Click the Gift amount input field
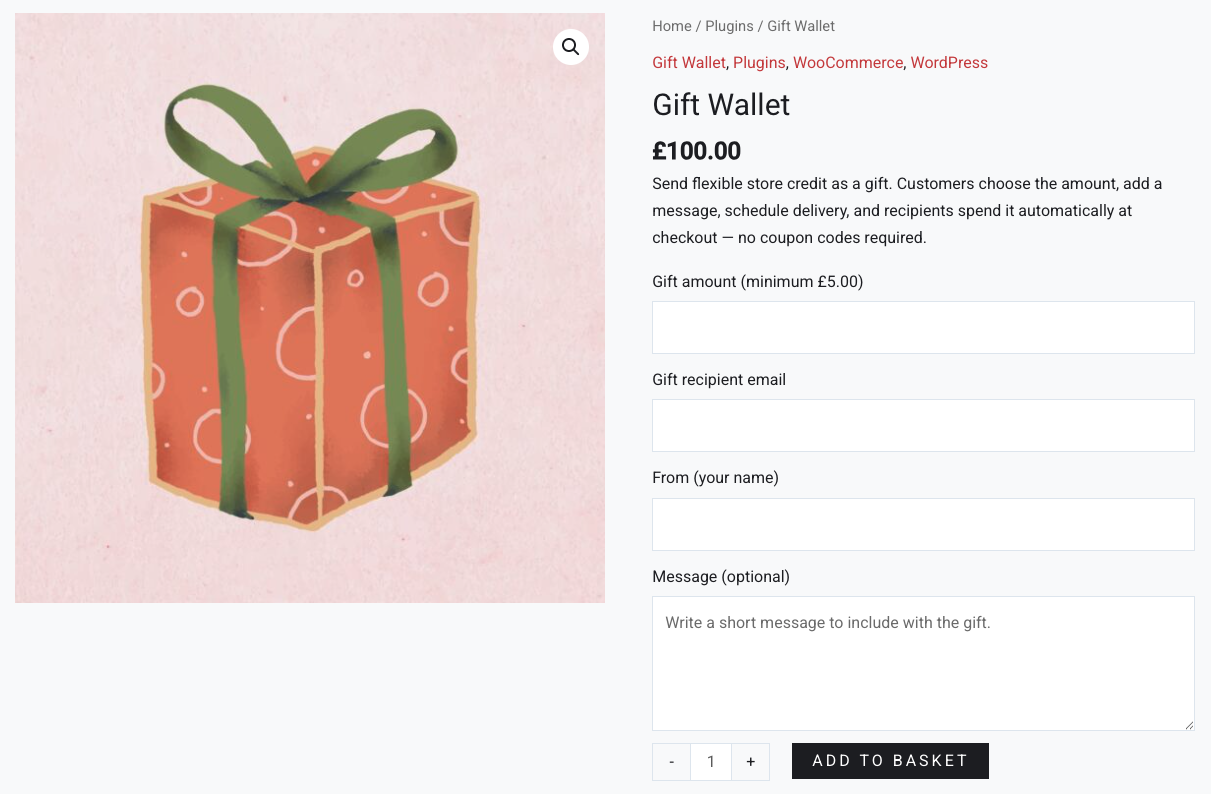The height and width of the screenshot is (794, 1211). coord(922,327)
